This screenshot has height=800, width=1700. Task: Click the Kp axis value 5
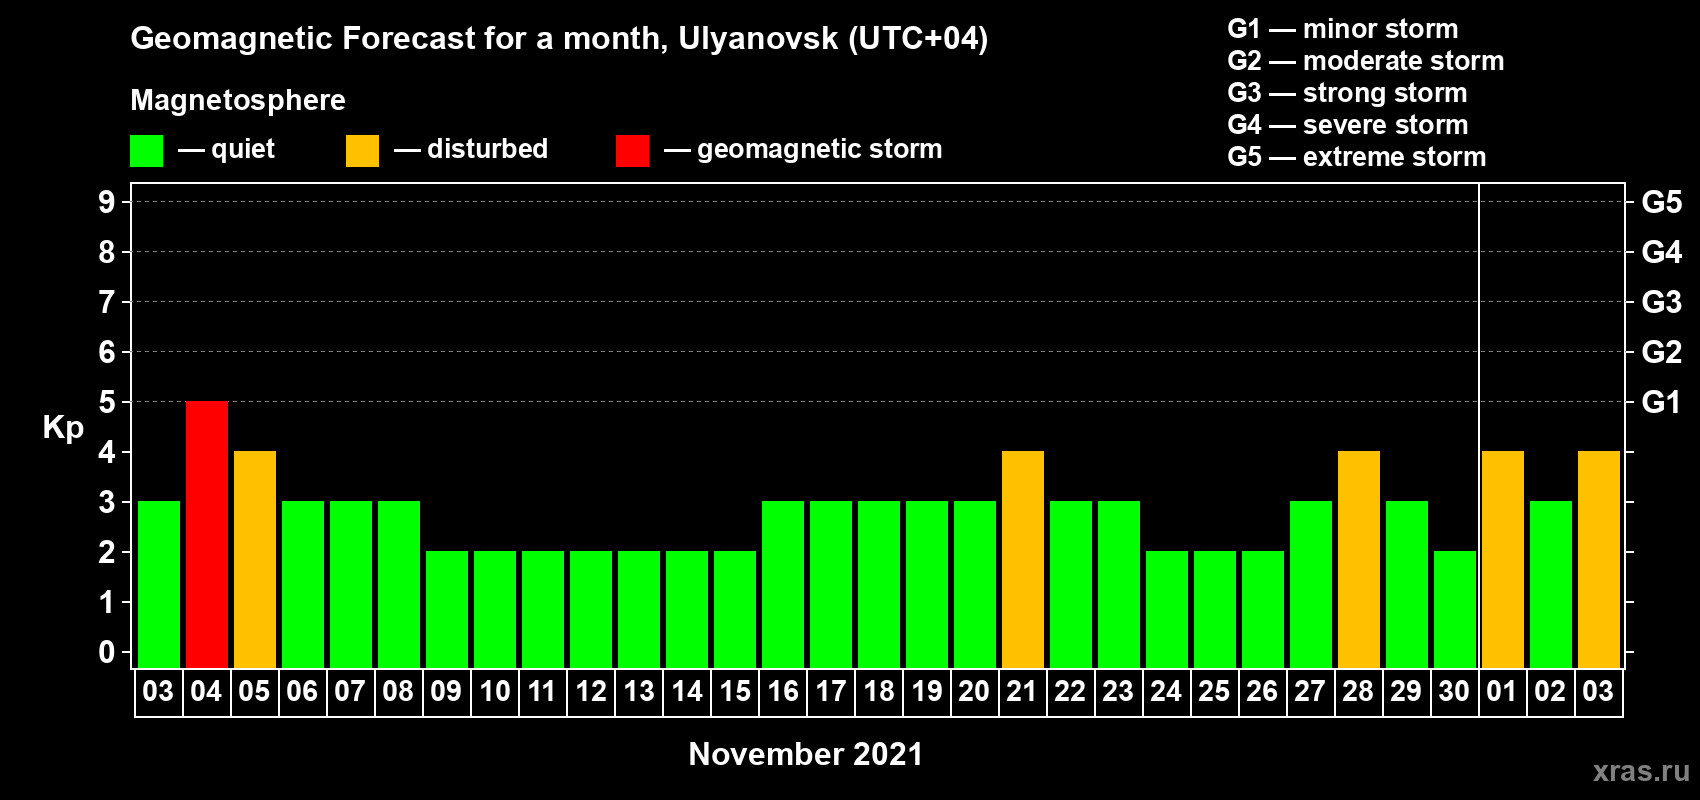tap(107, 402)
